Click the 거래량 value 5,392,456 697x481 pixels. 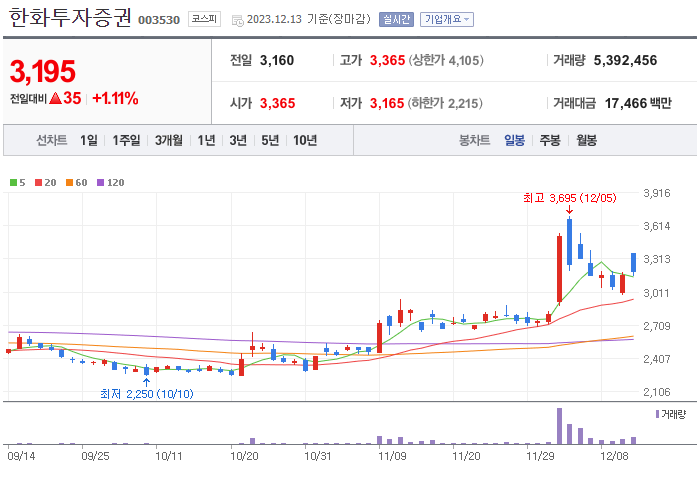coord(625,60)
